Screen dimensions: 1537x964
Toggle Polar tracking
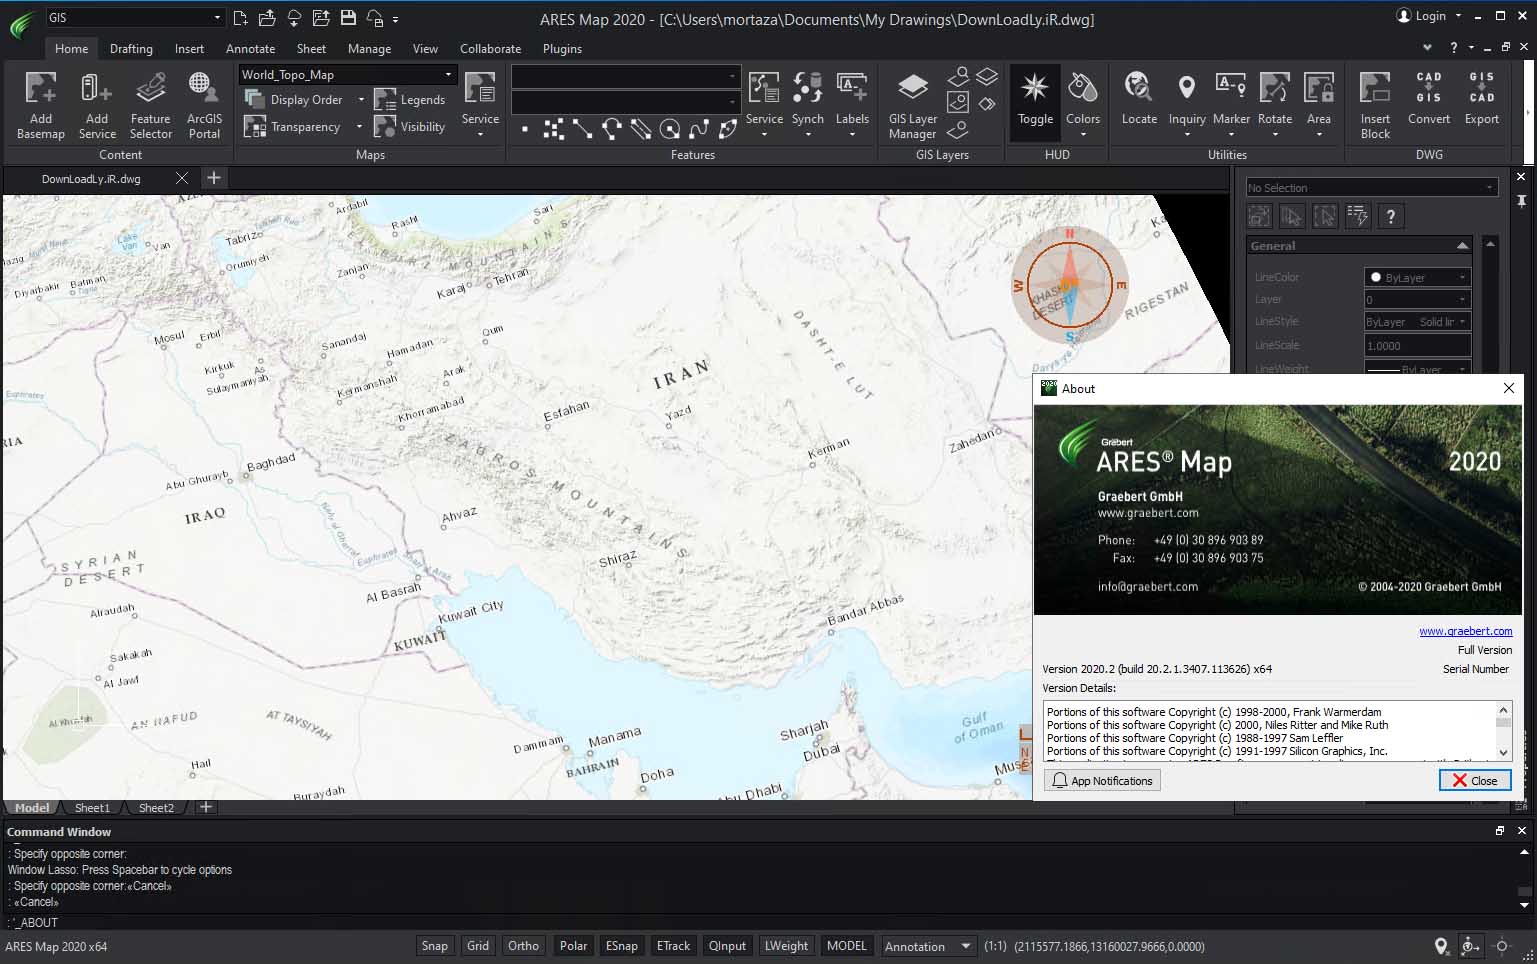click(x=573, y=946)
